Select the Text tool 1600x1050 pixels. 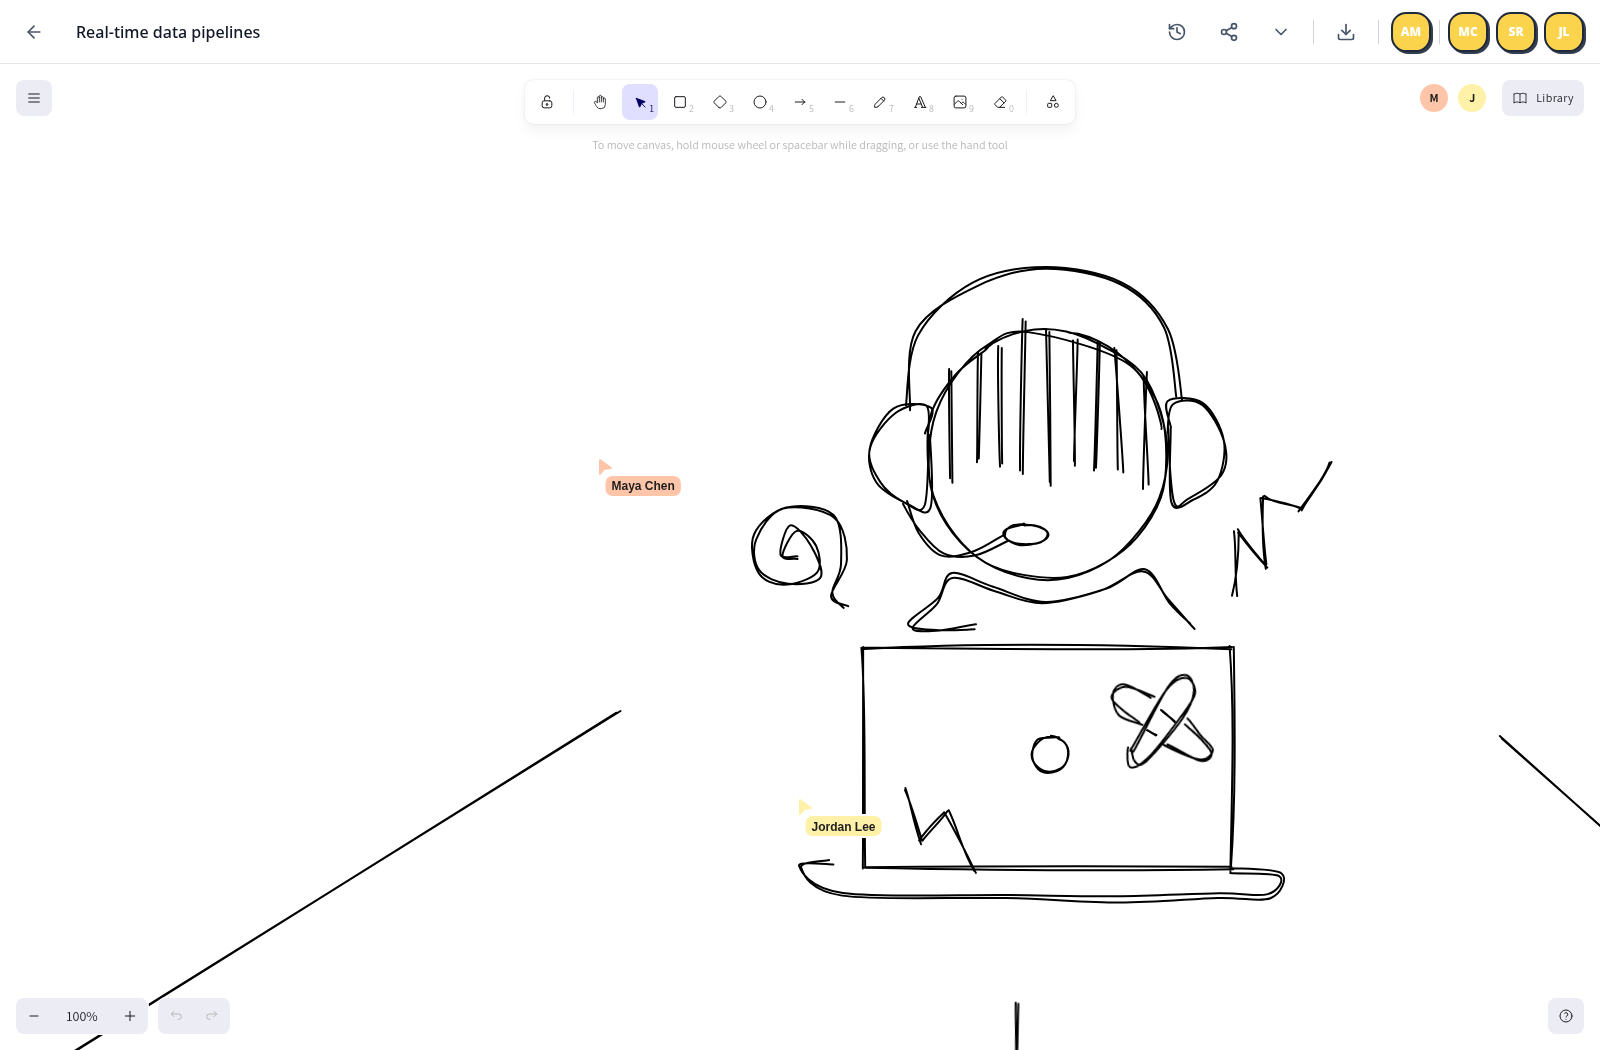[920, 102]
